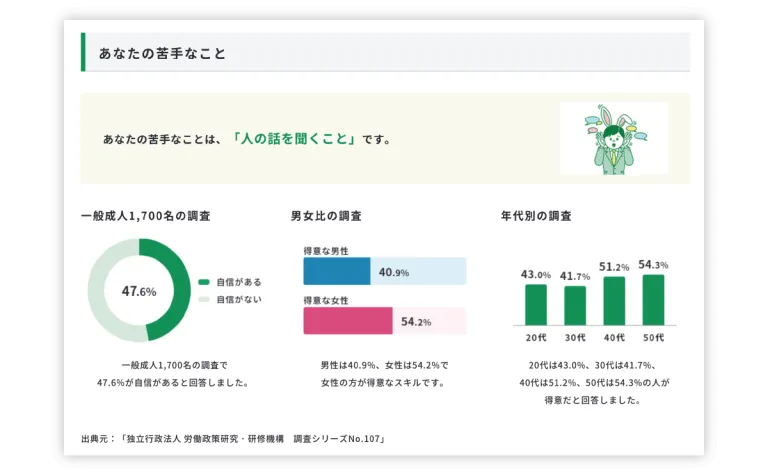Click the blue male progress bar

coord(336,271)
